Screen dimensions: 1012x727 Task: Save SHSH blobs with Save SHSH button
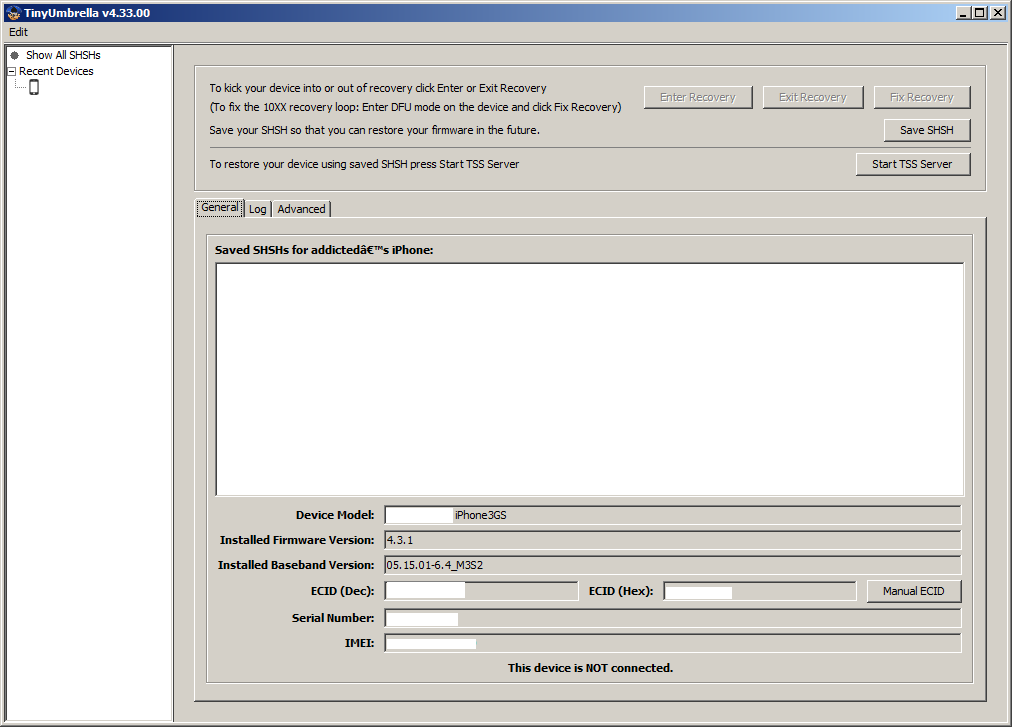coord(927,130)
